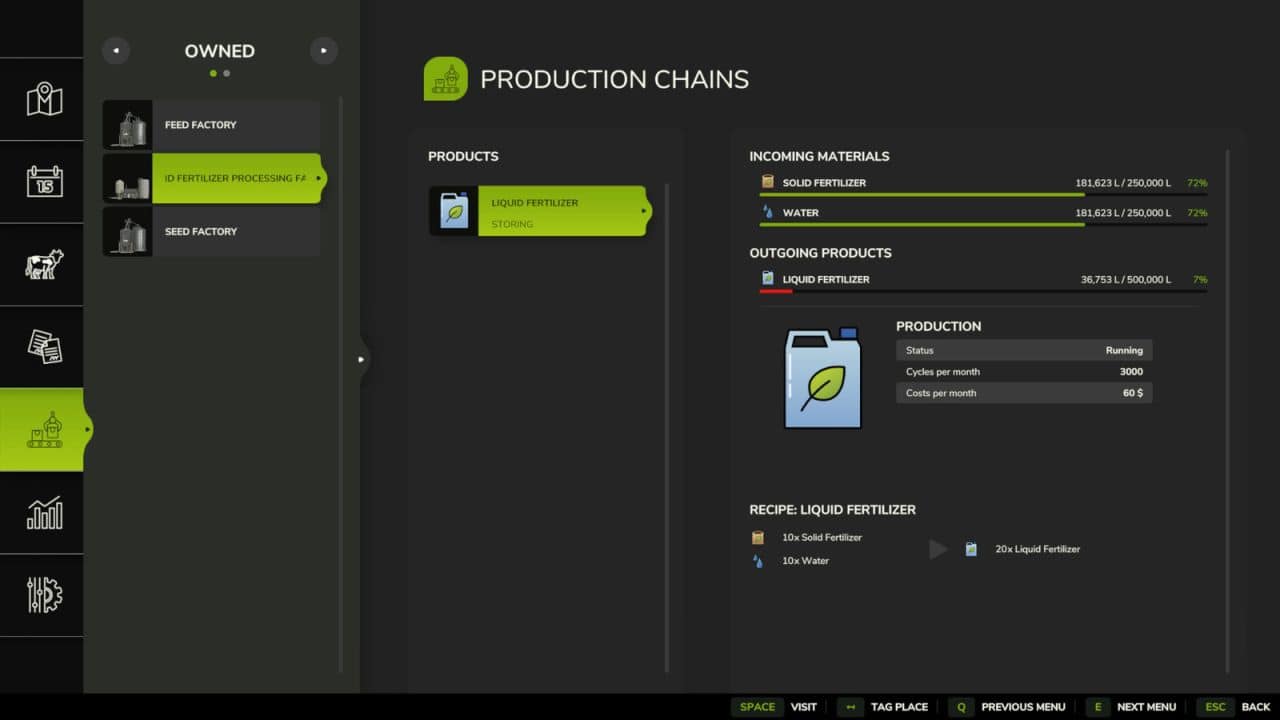Select Feed Factory from owned list

(212, 125)
